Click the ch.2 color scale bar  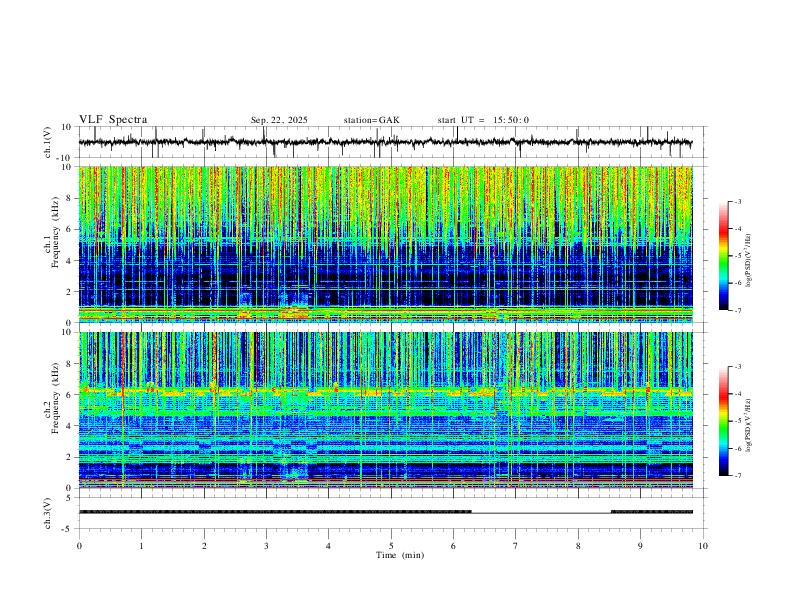coord(723,421)
